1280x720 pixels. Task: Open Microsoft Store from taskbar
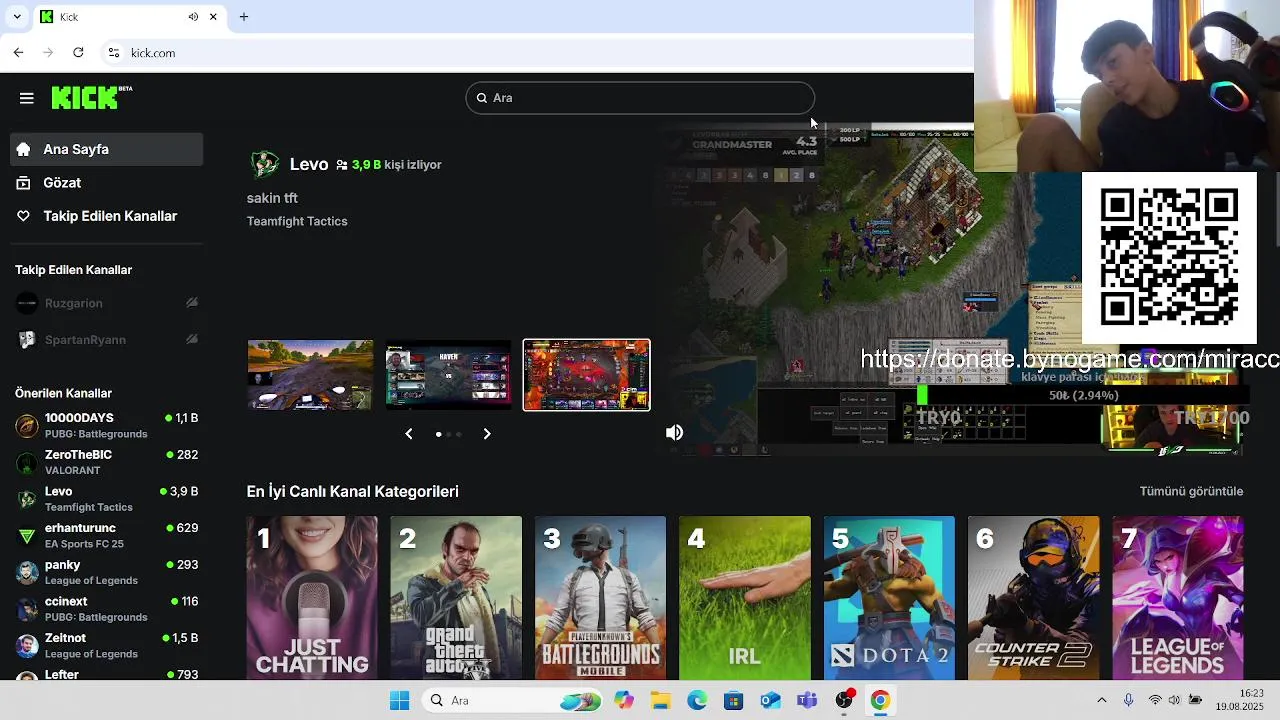[734, 700]
